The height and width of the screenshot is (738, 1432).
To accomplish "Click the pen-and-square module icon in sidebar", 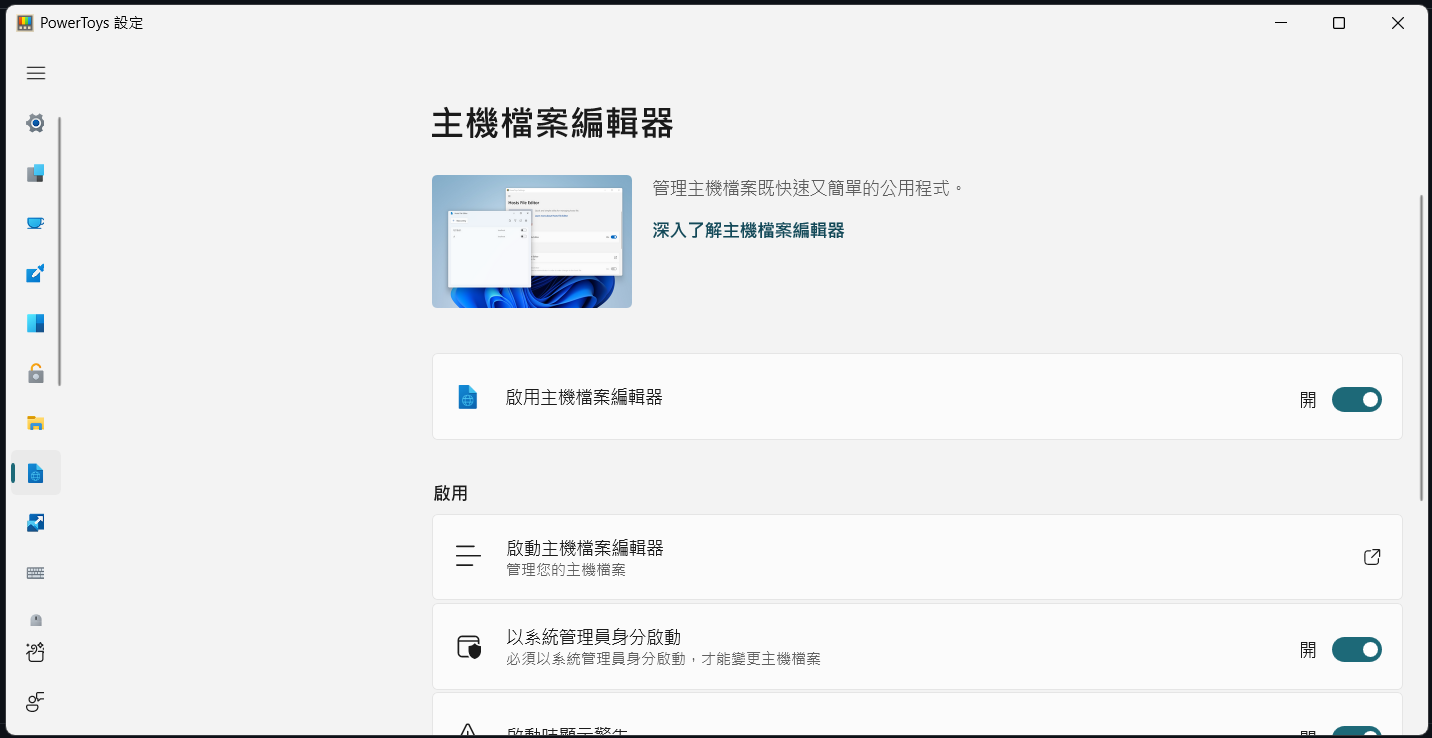I will click(x=35, y=272).
